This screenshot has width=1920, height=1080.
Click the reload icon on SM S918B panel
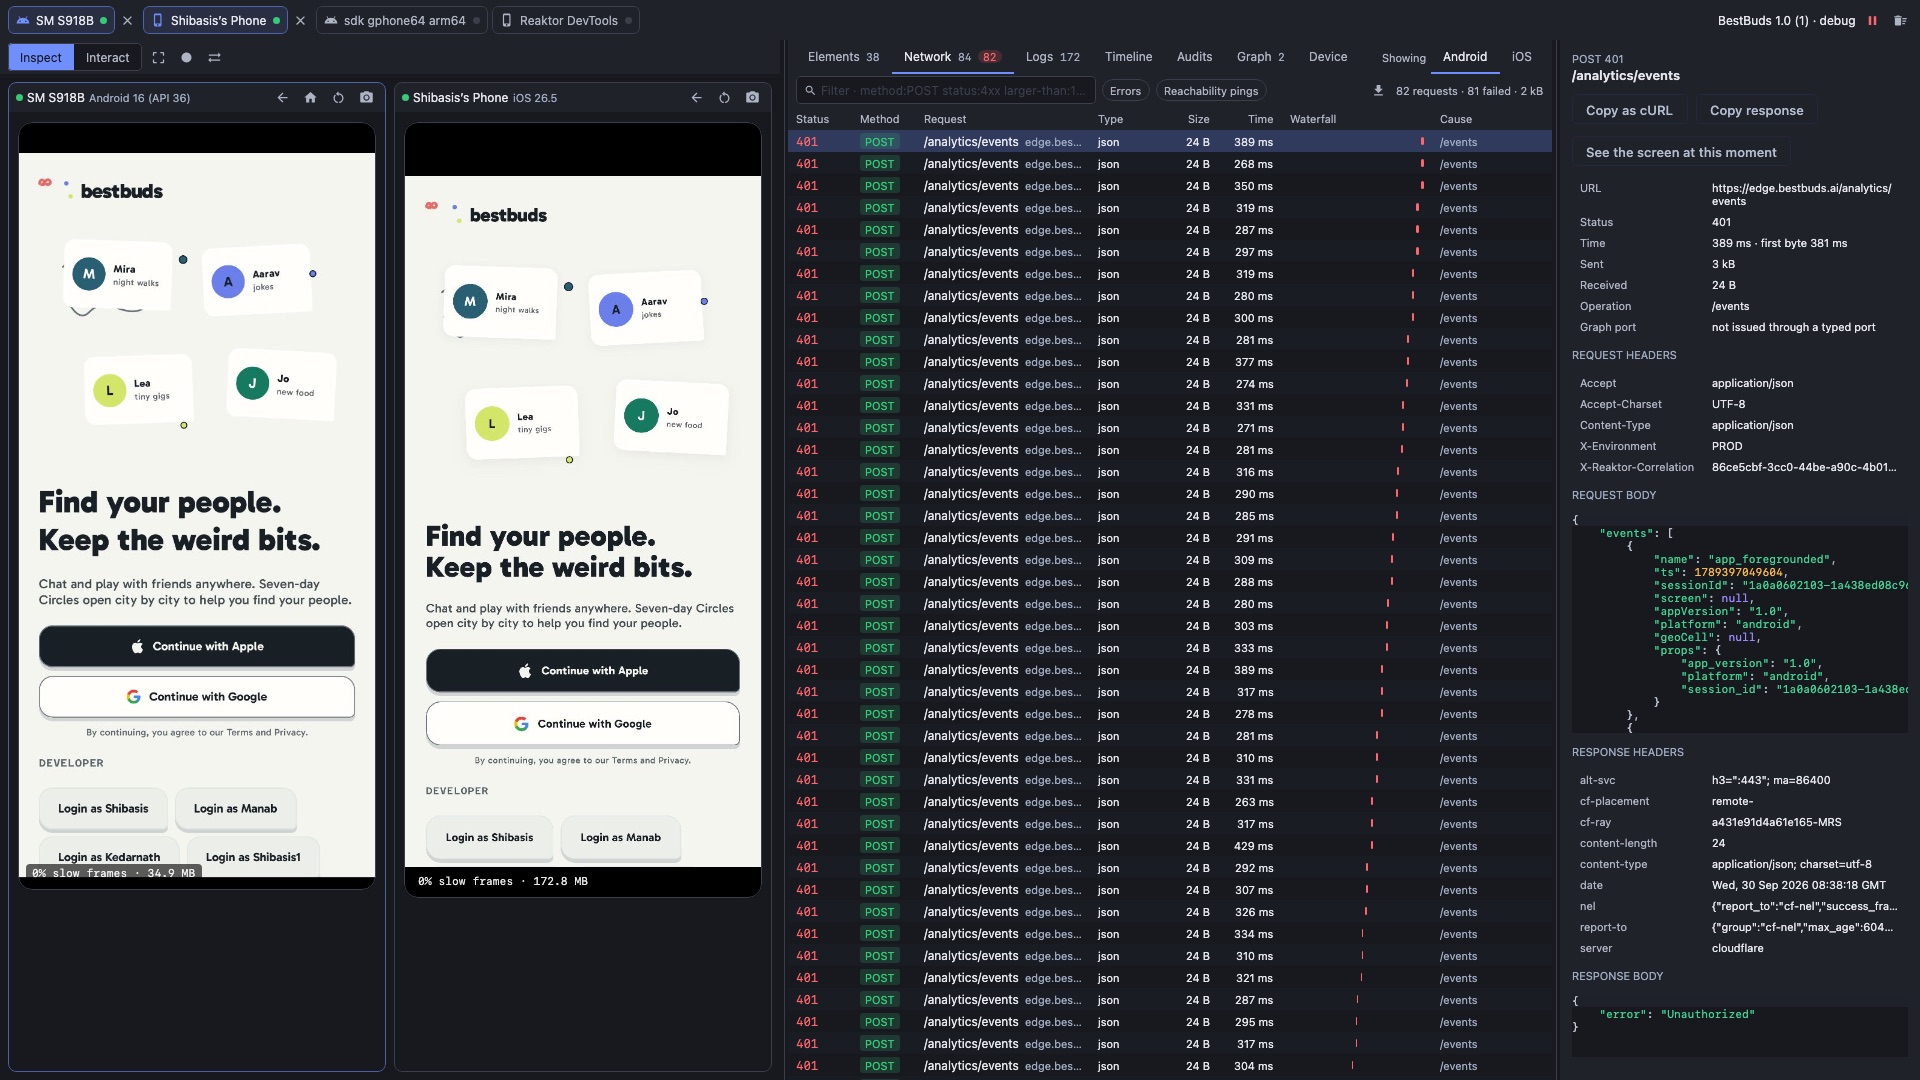point(338,98)
